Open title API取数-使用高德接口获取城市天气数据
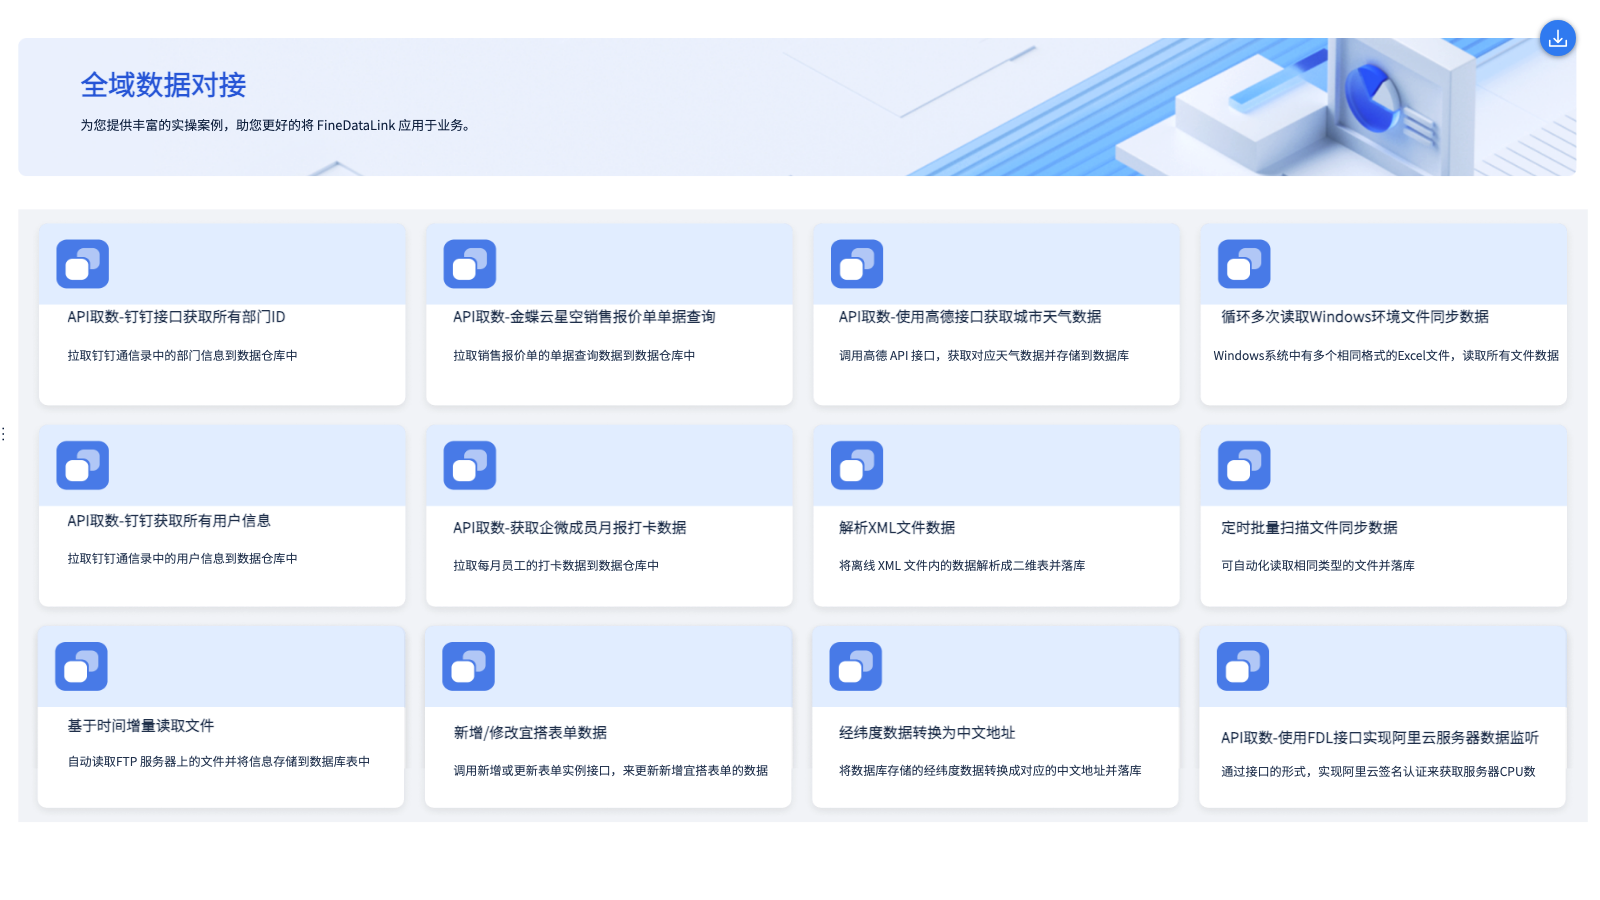This screenshot has height=900, width=1600. coord(970,317)
